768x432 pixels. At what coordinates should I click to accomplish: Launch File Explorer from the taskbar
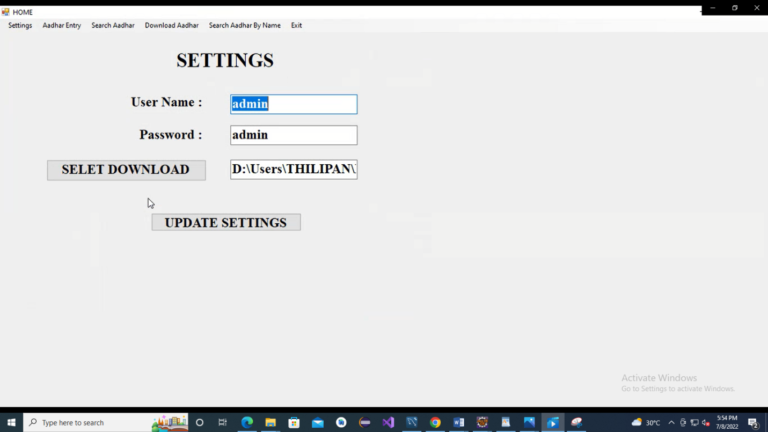click(x=270, y=422)
